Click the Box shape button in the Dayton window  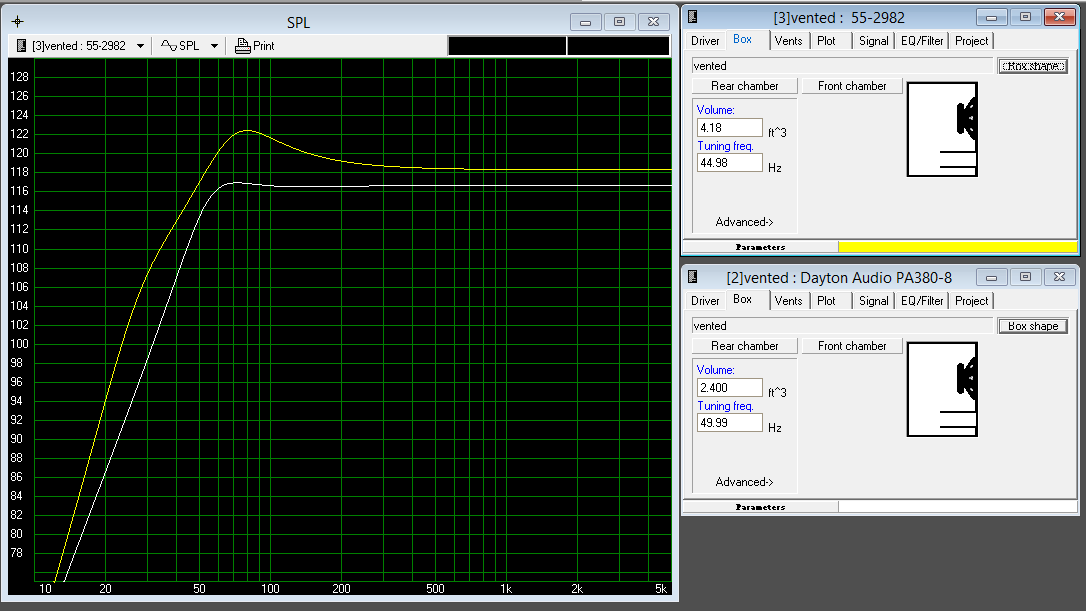coord(1033,325)
